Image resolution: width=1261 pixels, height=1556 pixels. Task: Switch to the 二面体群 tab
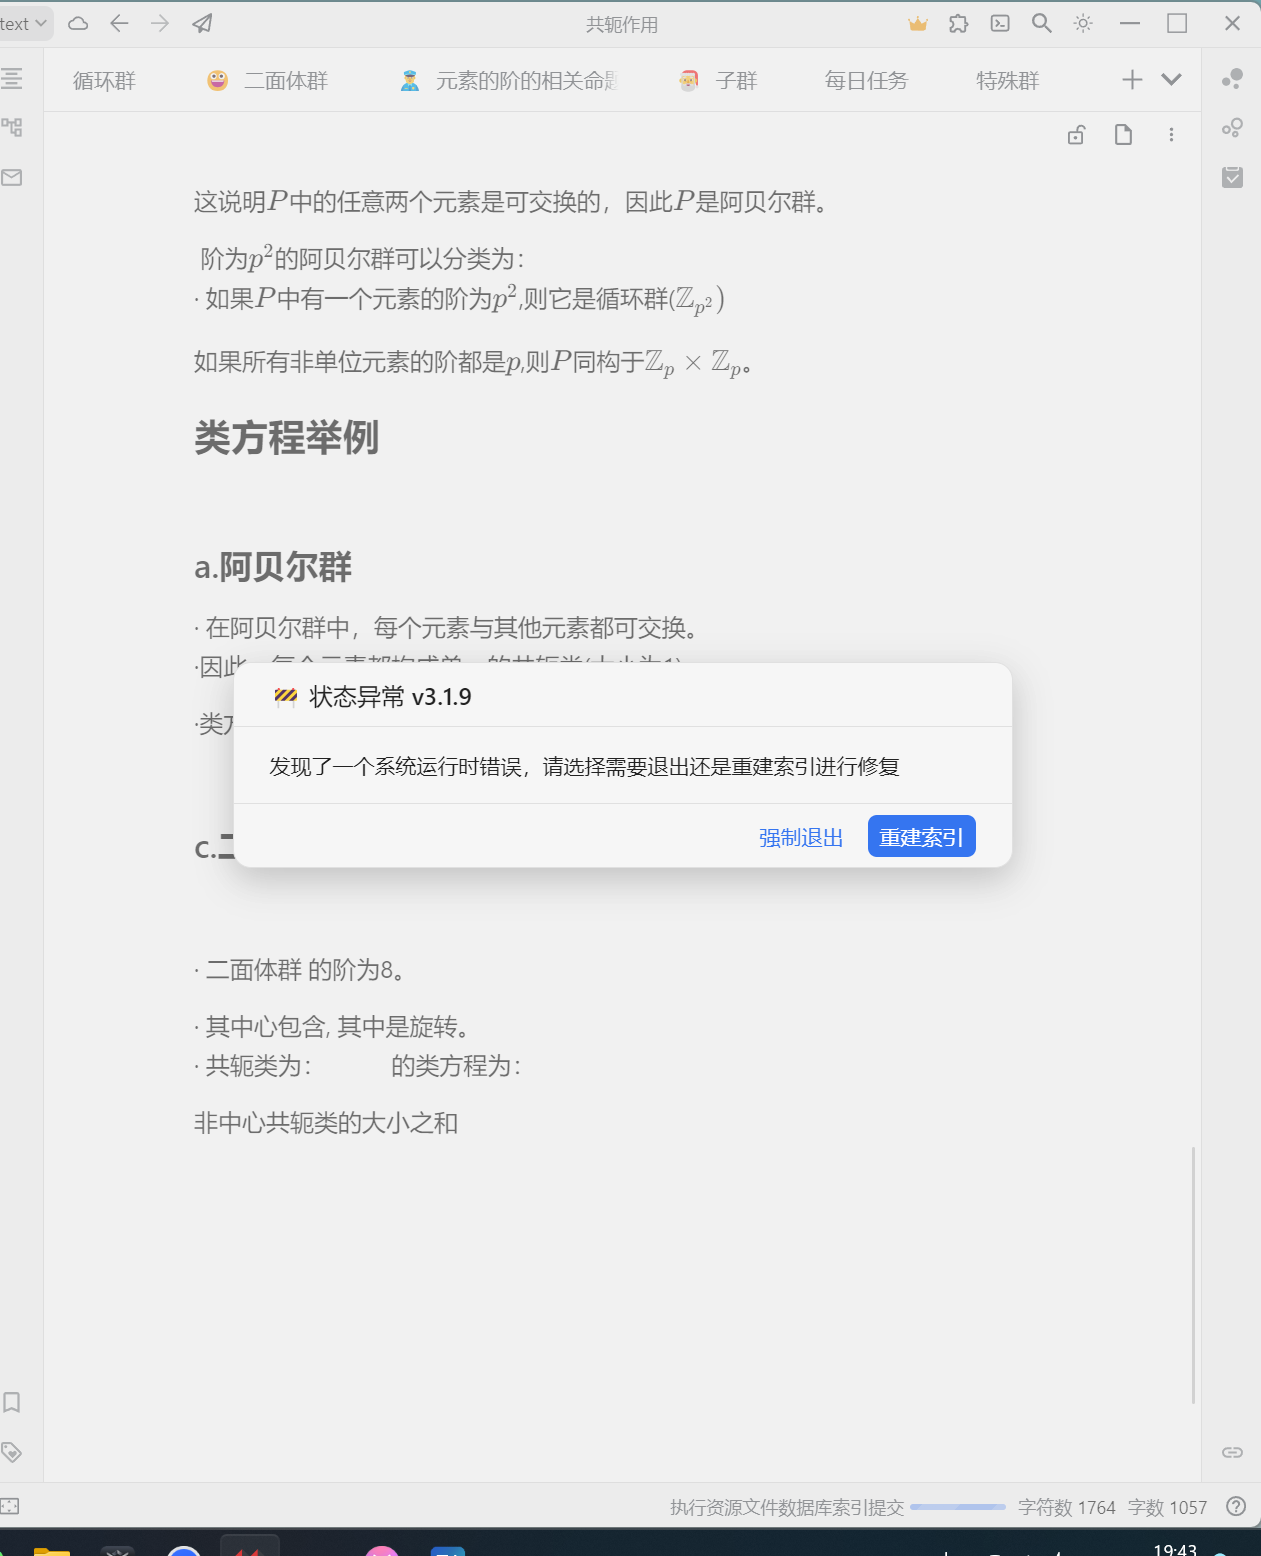267,81
